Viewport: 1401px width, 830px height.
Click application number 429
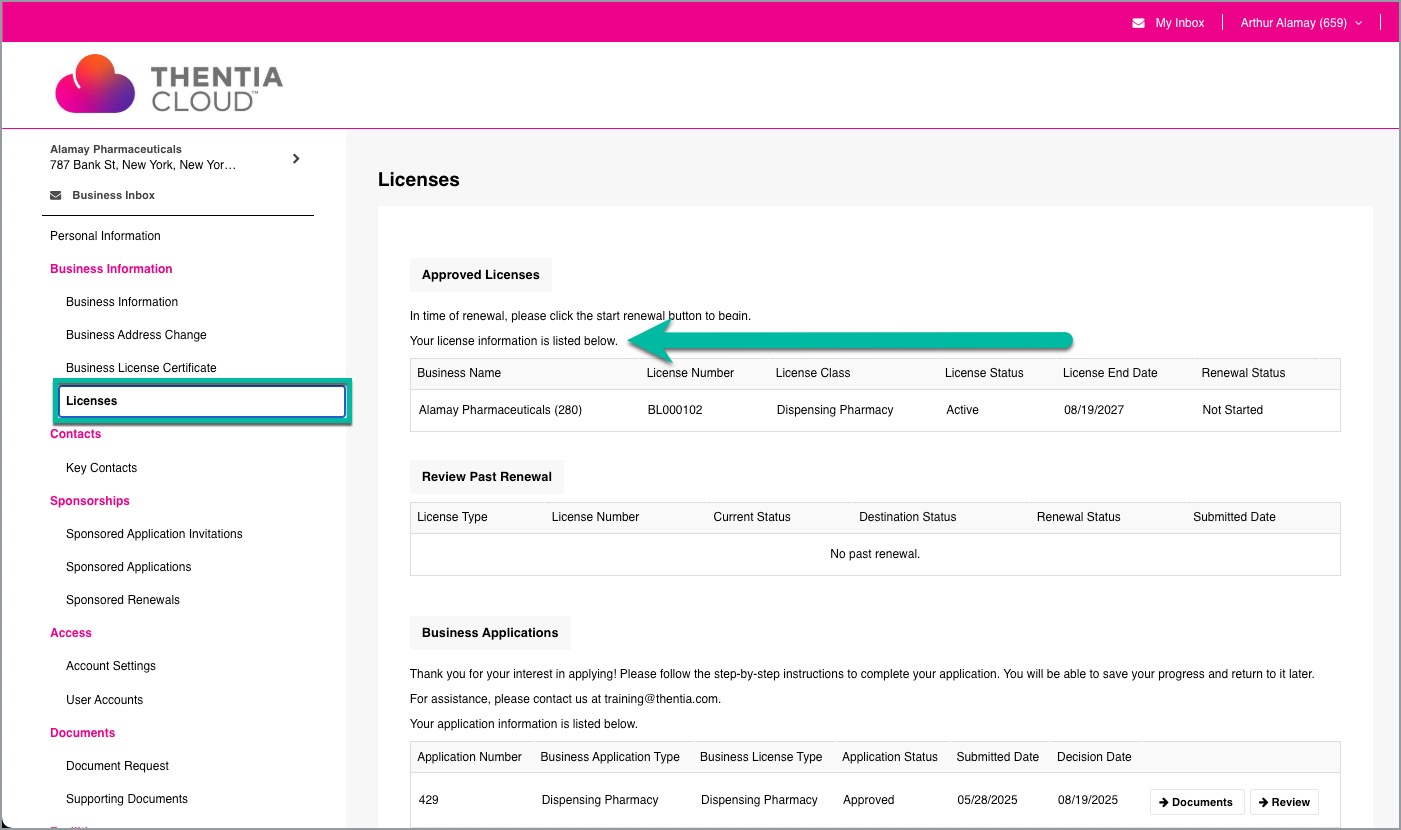pos(429,800)
